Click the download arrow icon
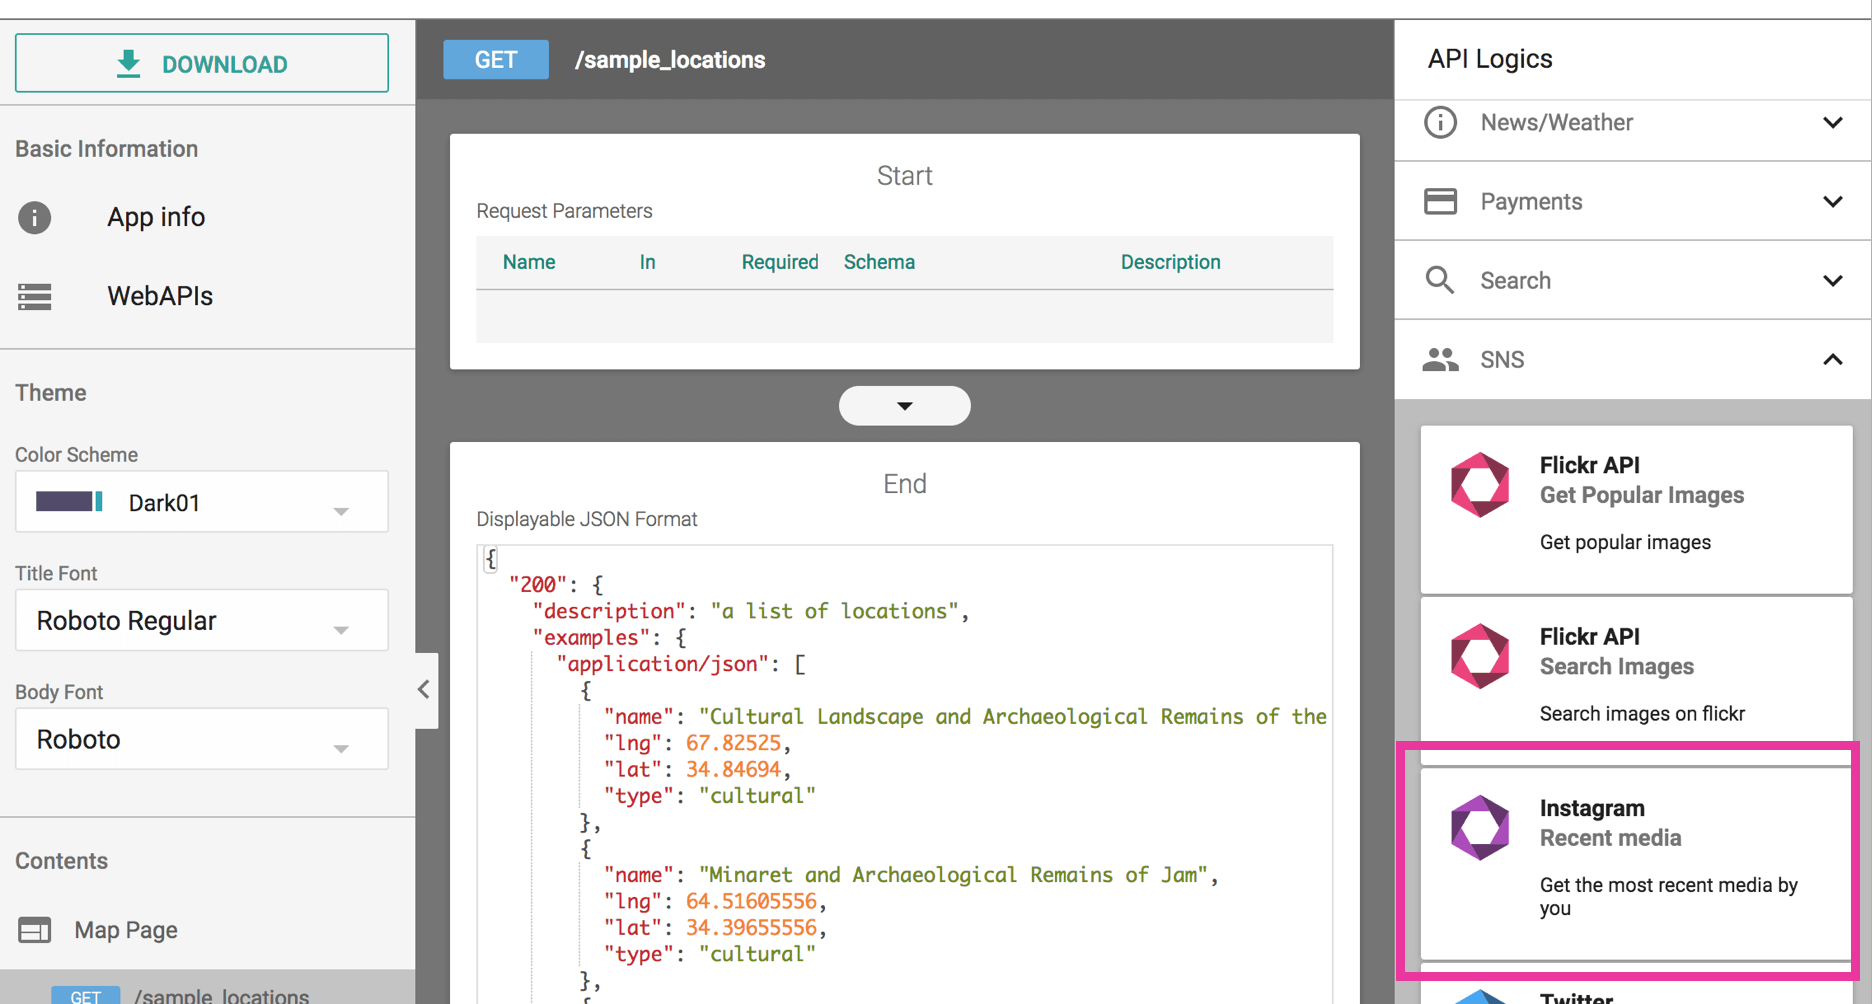The image size is (1872, 1004). point(128,63)
